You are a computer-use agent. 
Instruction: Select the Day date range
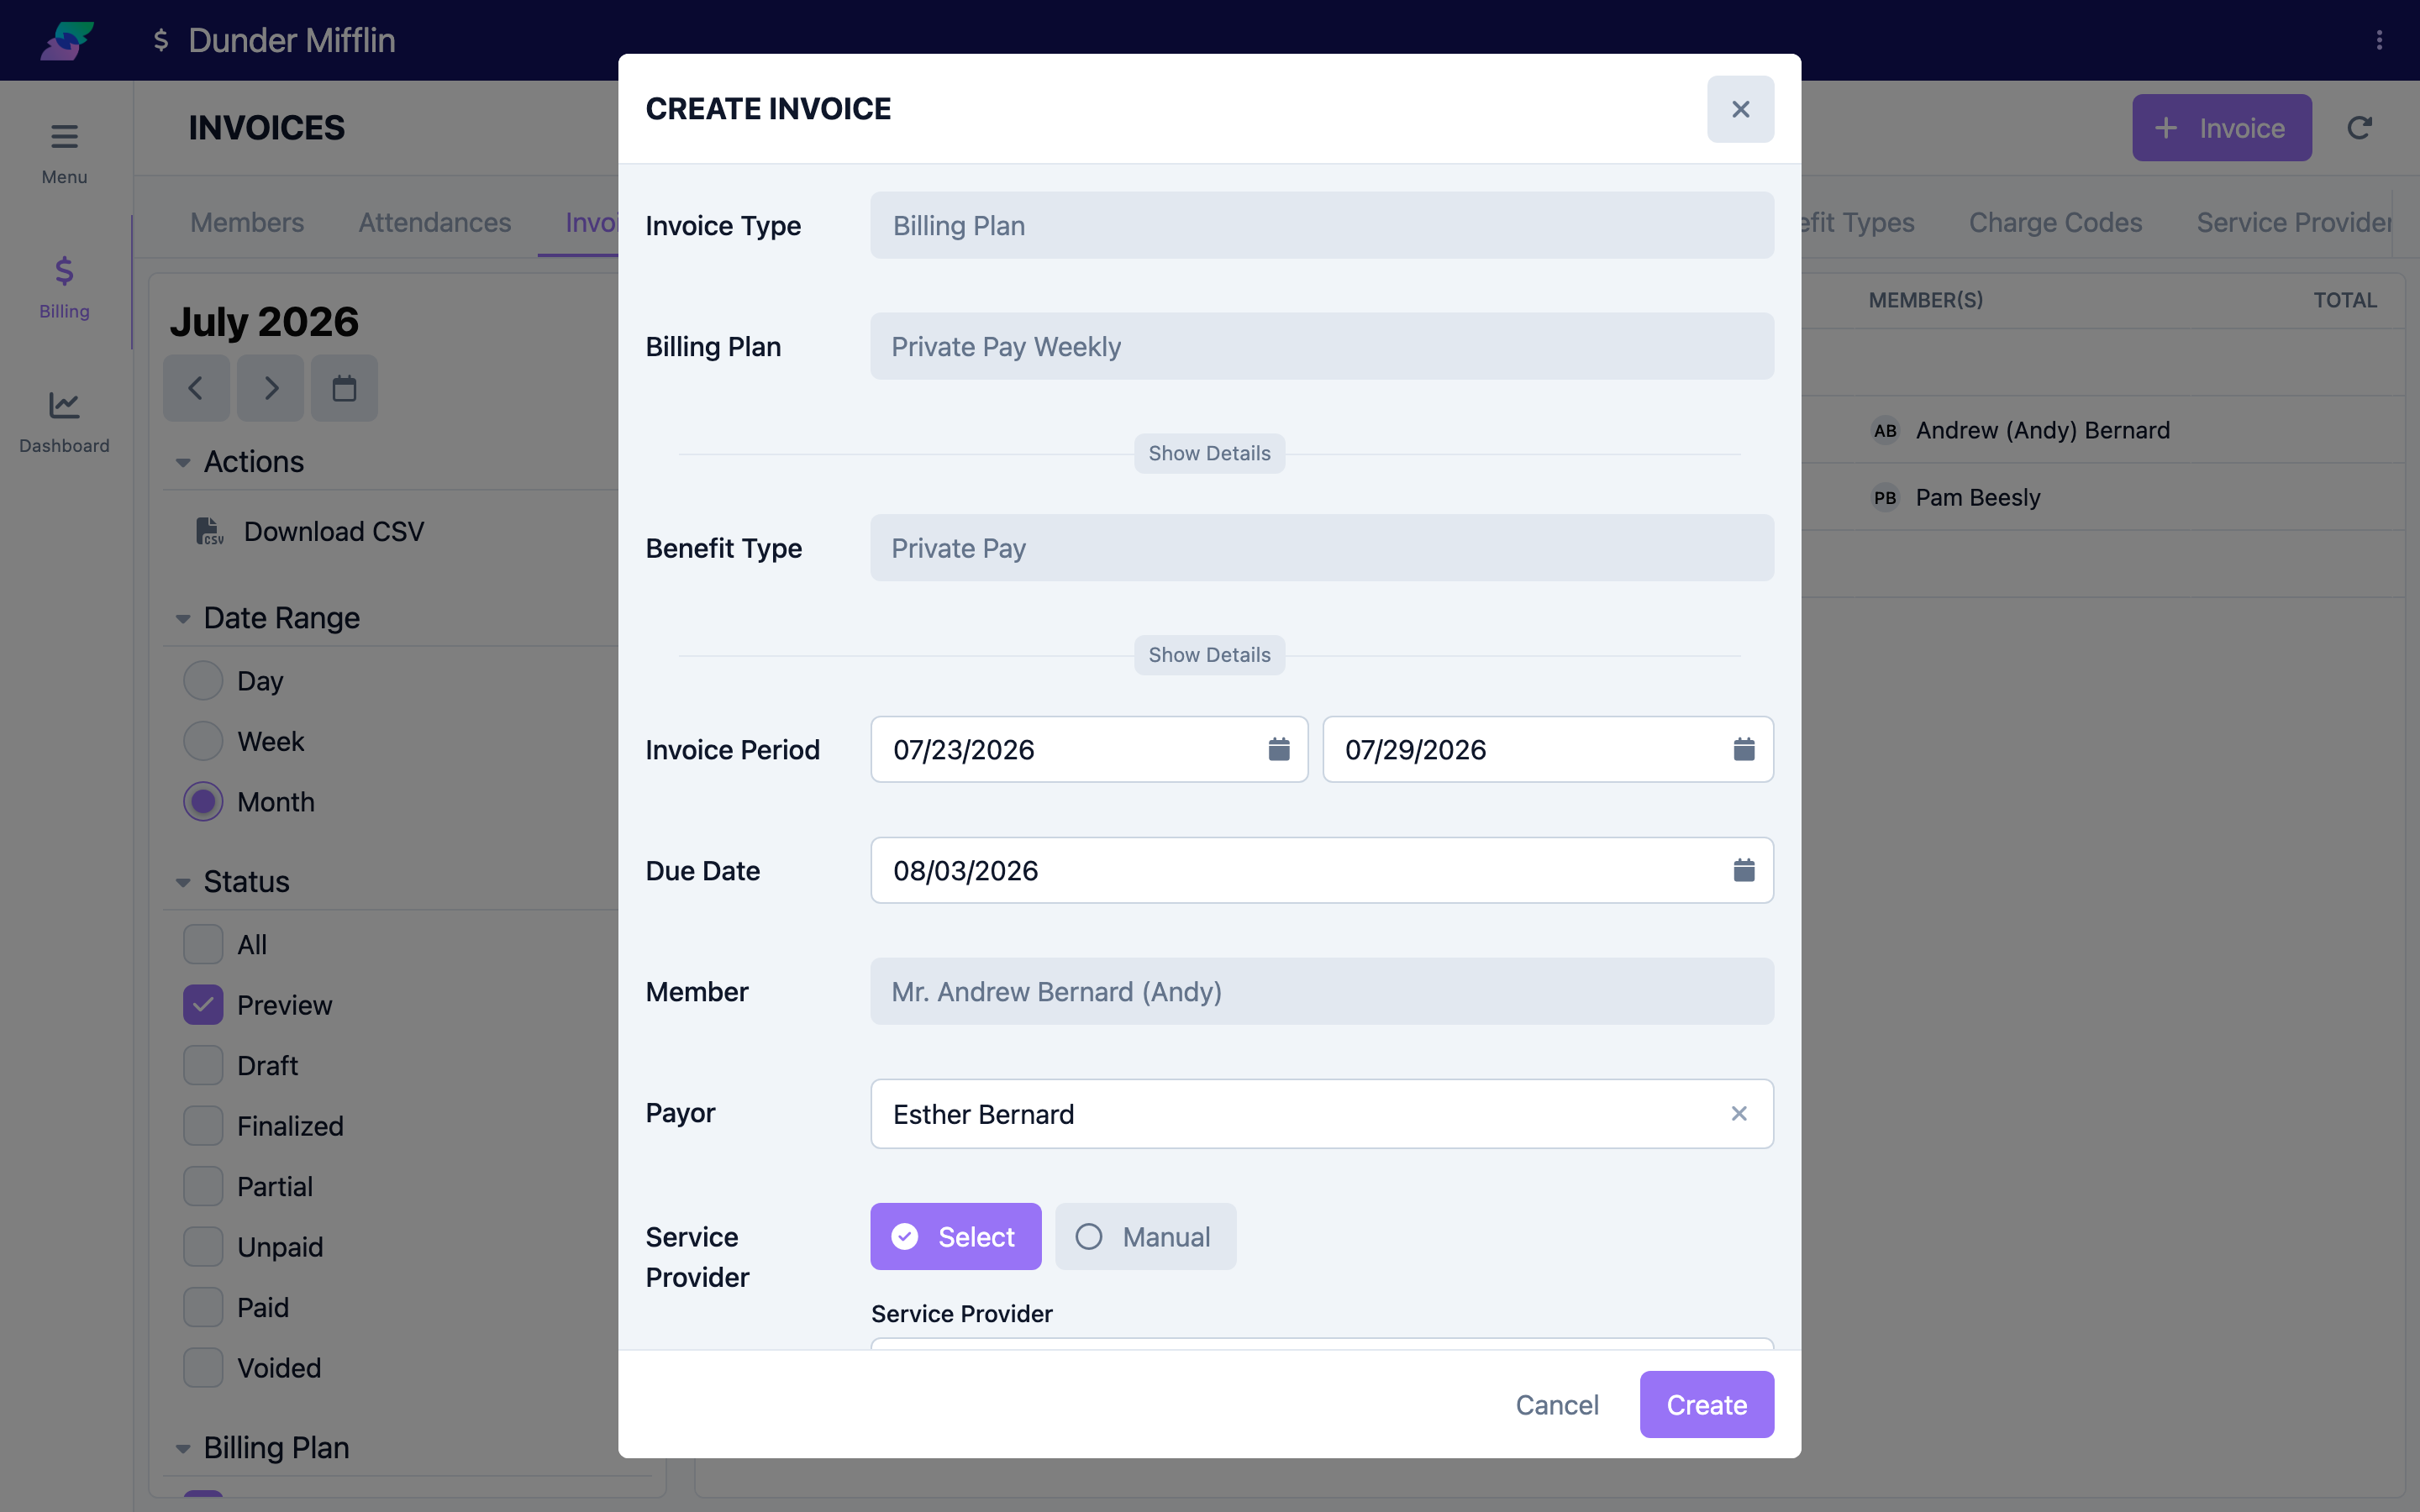click(x=203, y=681)
